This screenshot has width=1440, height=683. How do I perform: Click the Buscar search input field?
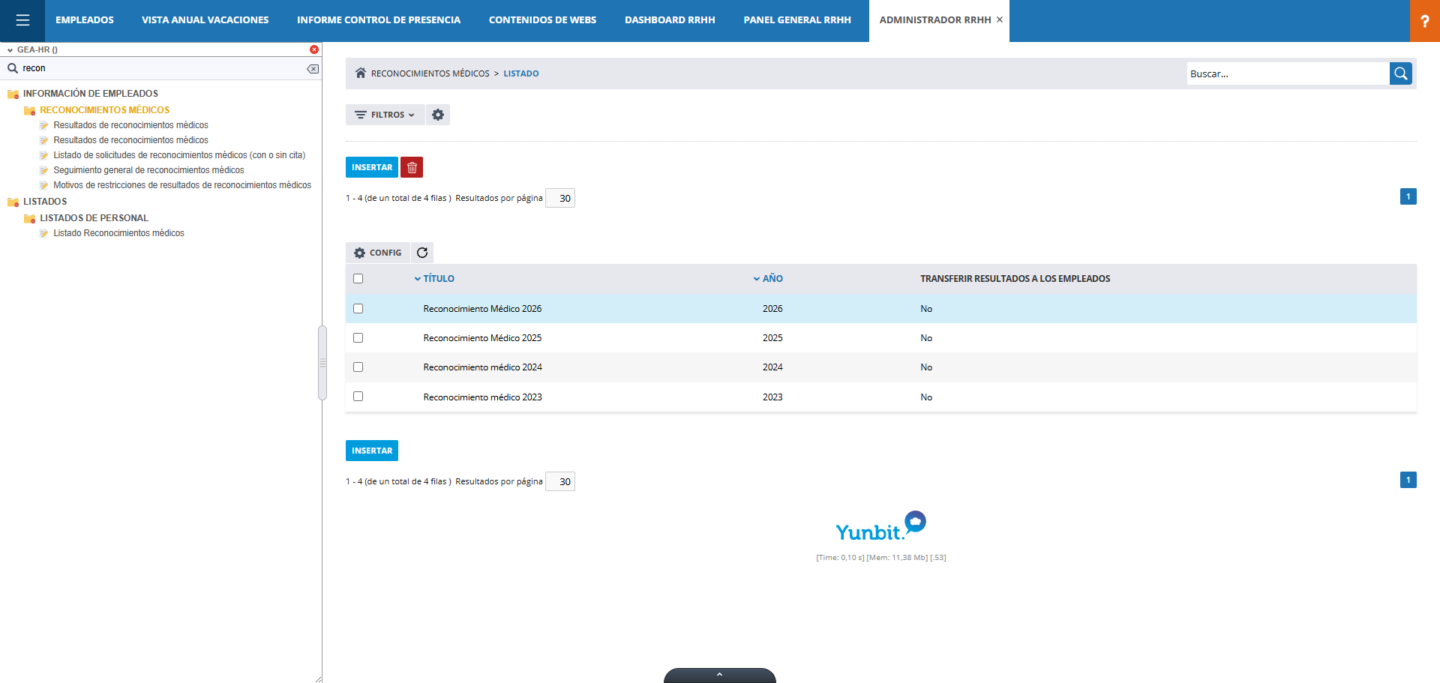coord(1288,73)
